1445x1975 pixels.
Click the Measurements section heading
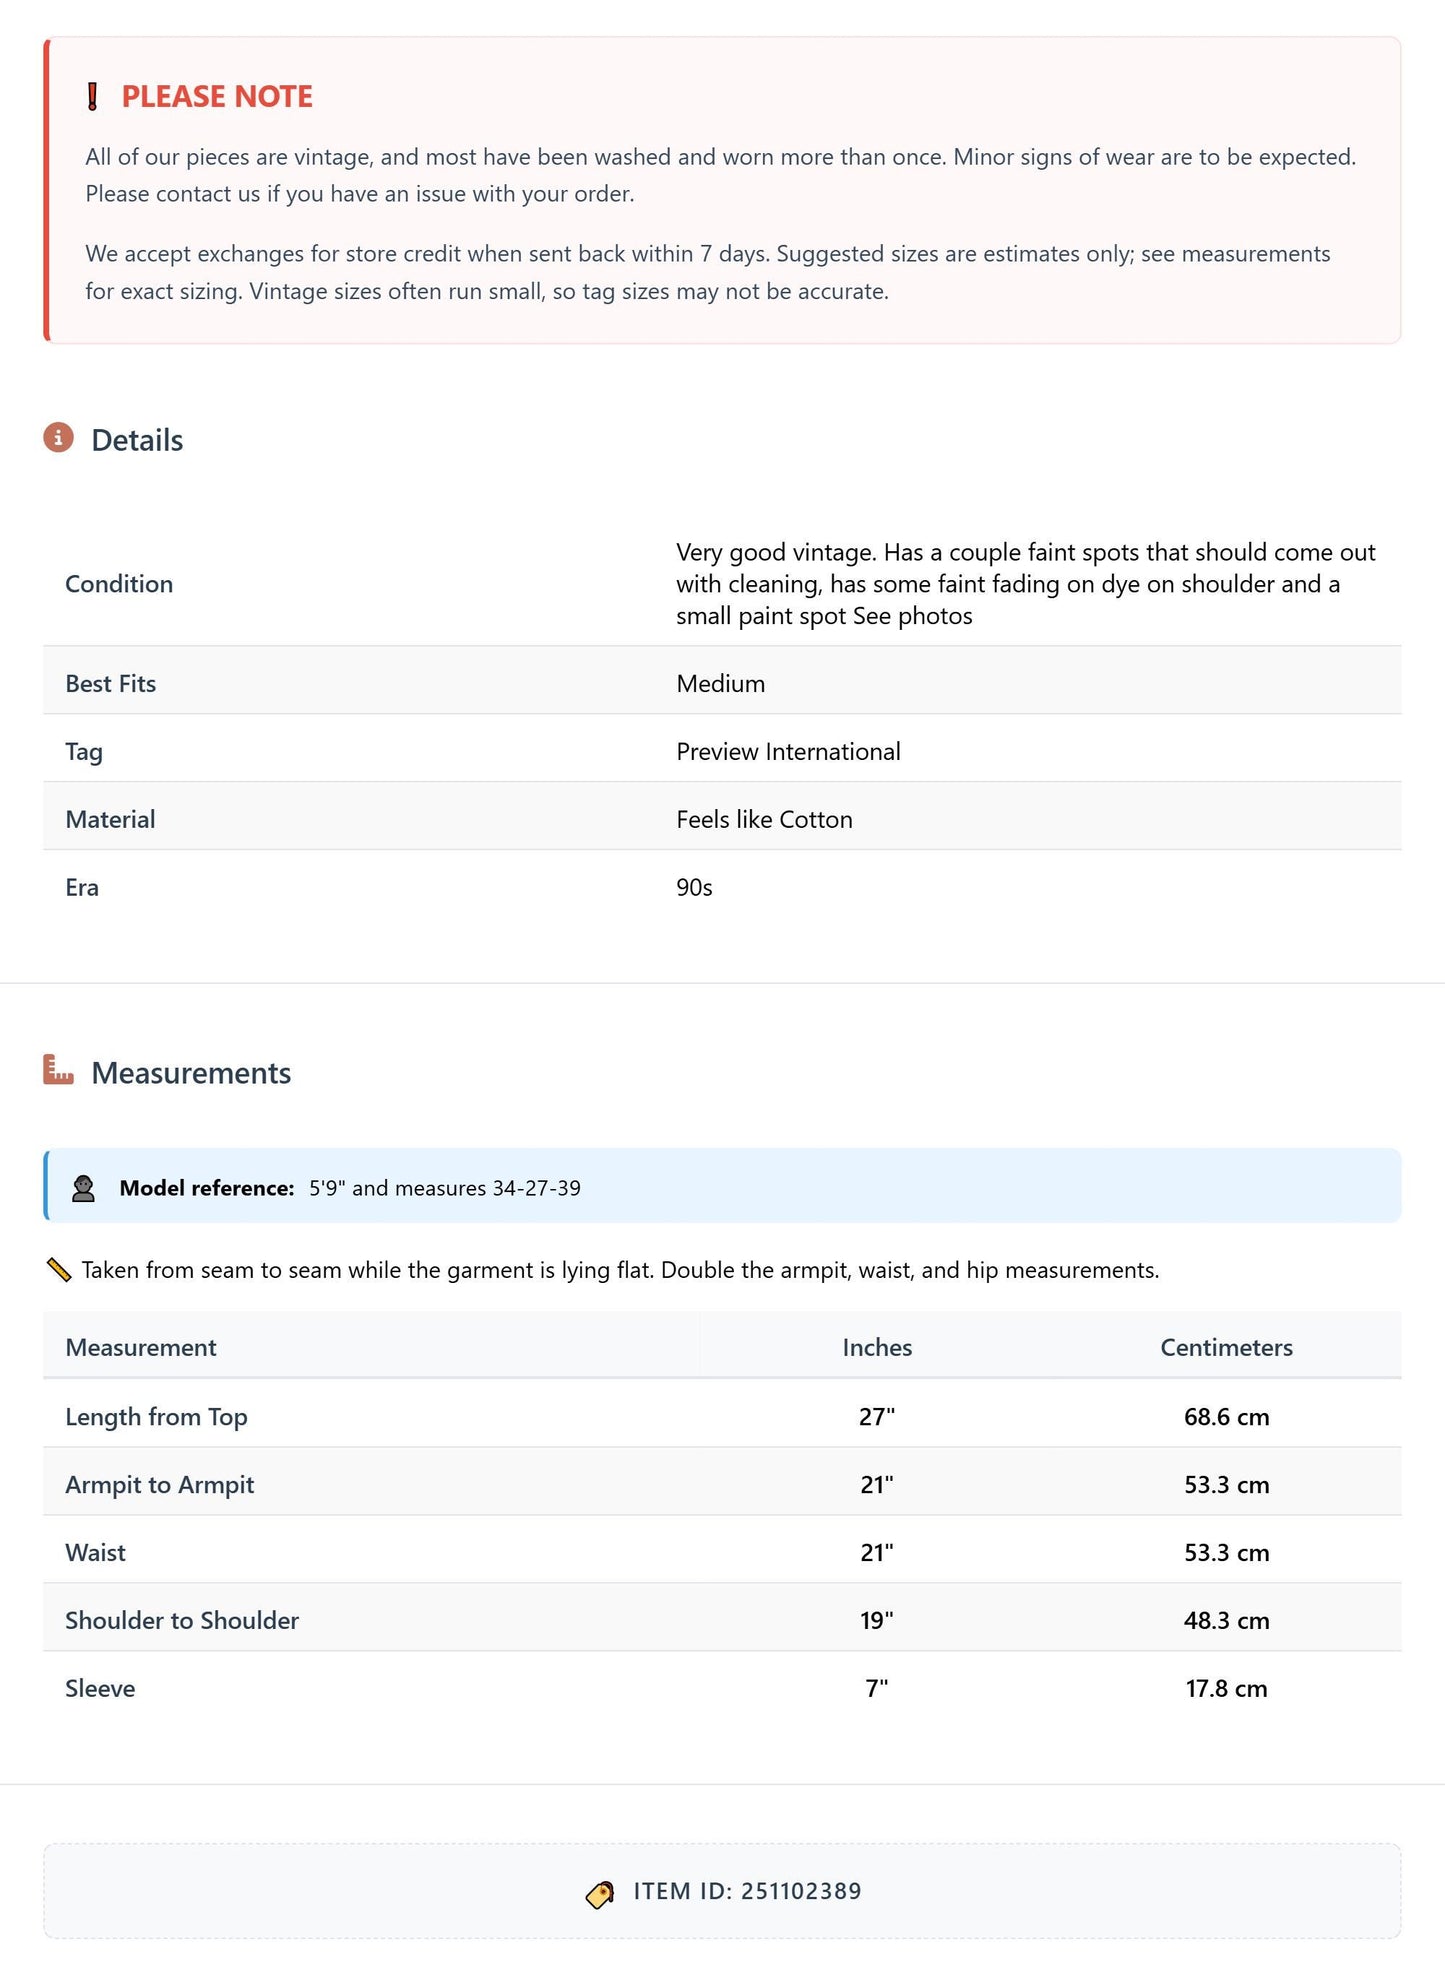pos(191,1073)
